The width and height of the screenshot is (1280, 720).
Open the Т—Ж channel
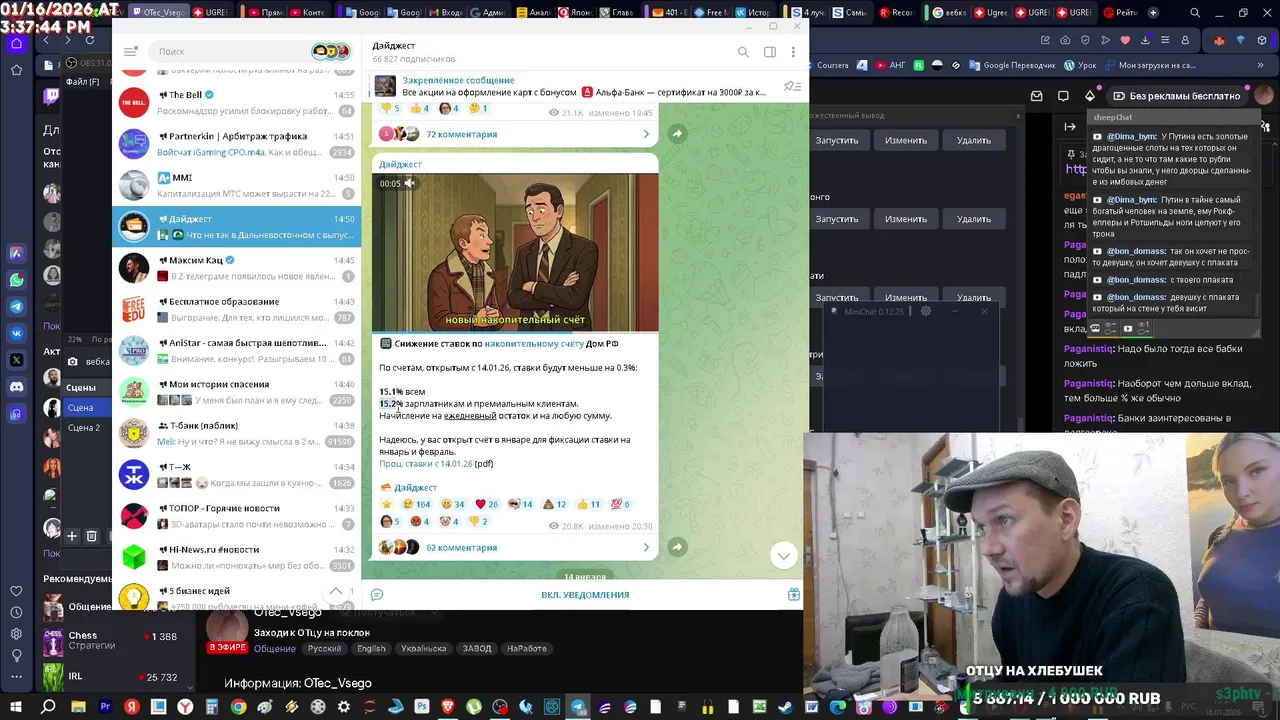(x=236, y=475)
